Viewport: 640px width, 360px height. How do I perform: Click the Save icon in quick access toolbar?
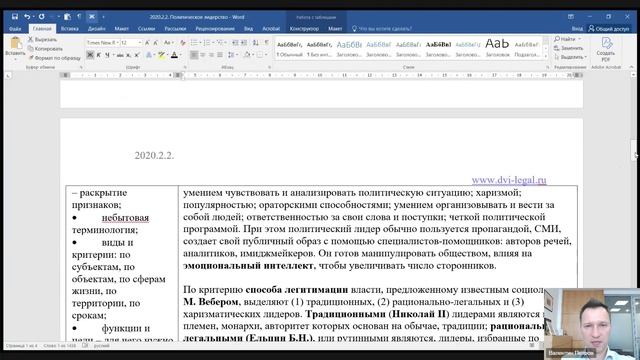15,16
